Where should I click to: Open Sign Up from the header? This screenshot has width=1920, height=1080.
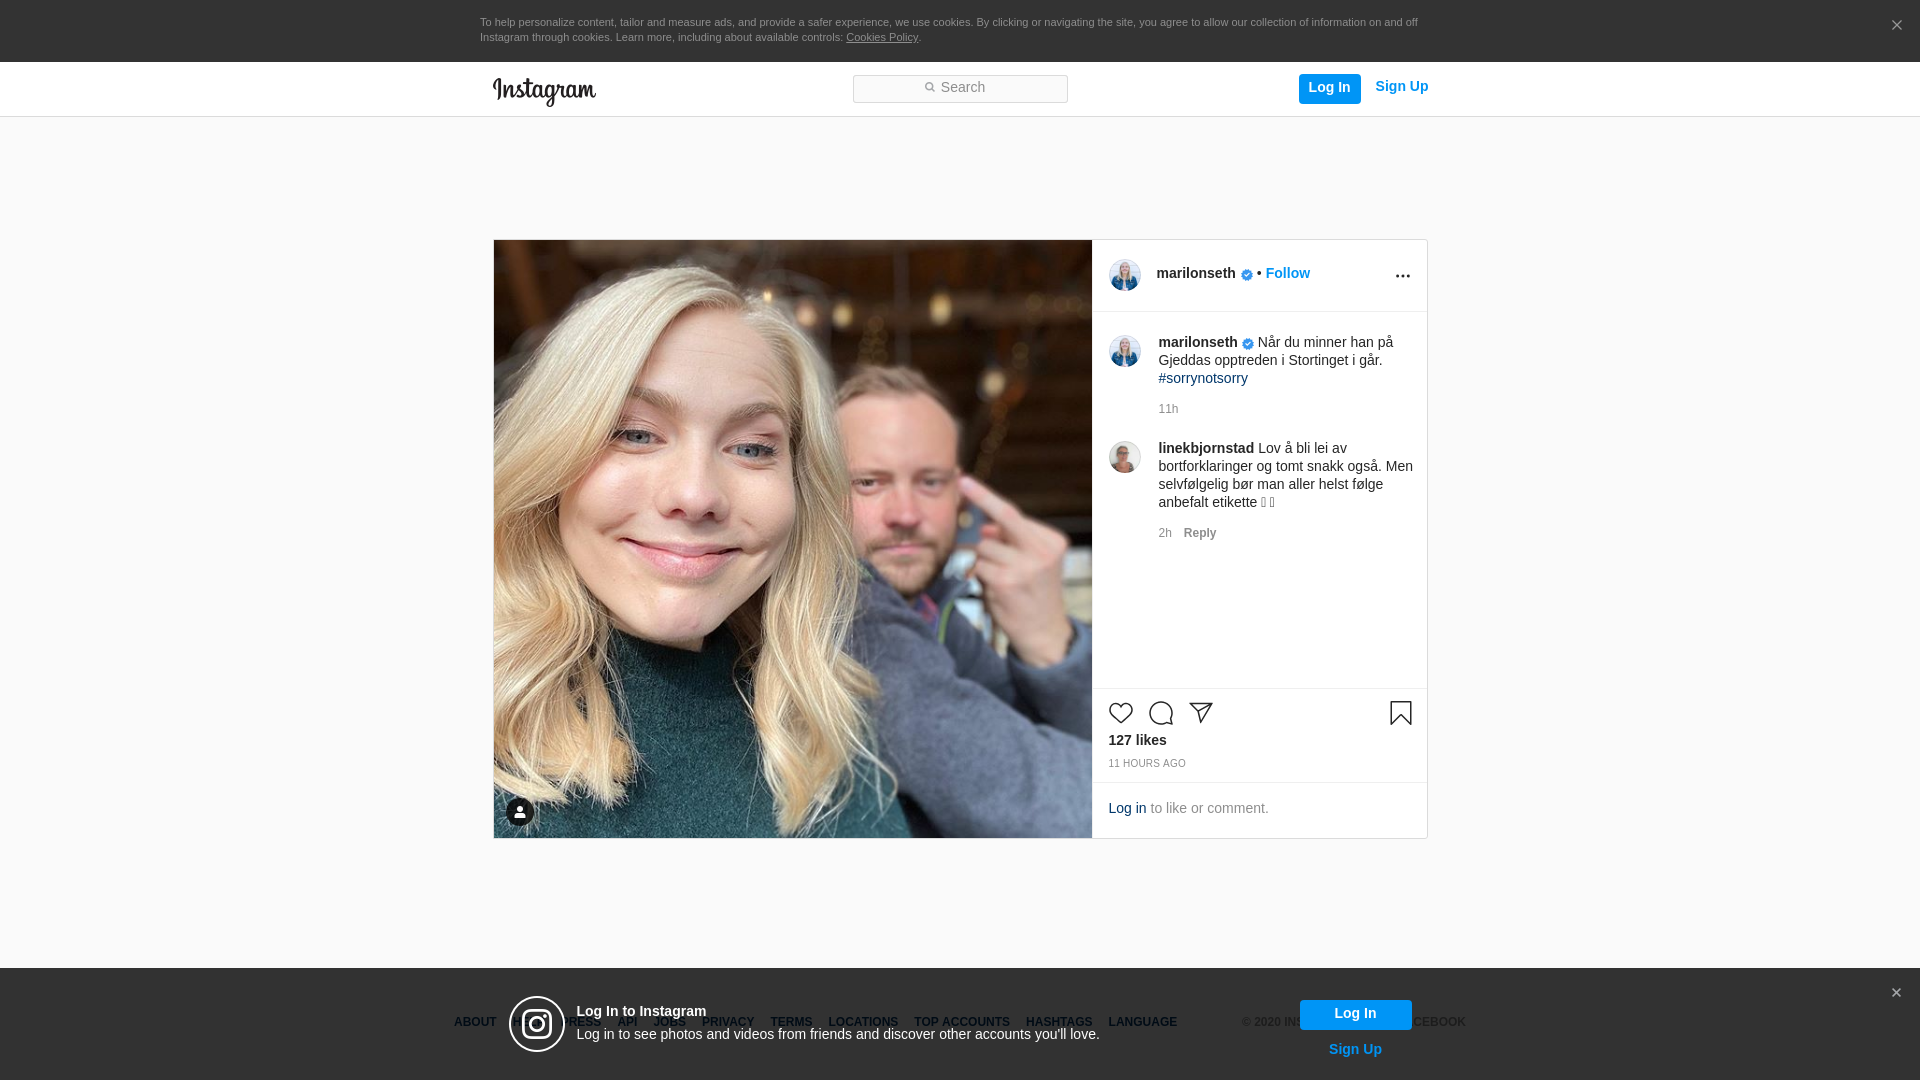pyautogui.click(x=1401, y=87)
